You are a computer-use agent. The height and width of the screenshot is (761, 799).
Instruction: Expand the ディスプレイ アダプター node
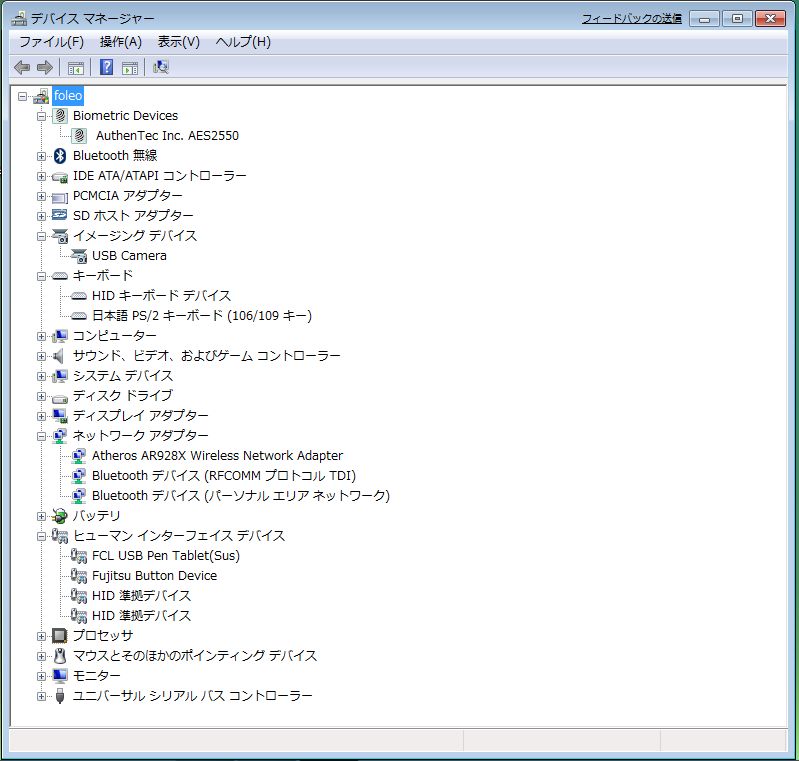[42, 416]
